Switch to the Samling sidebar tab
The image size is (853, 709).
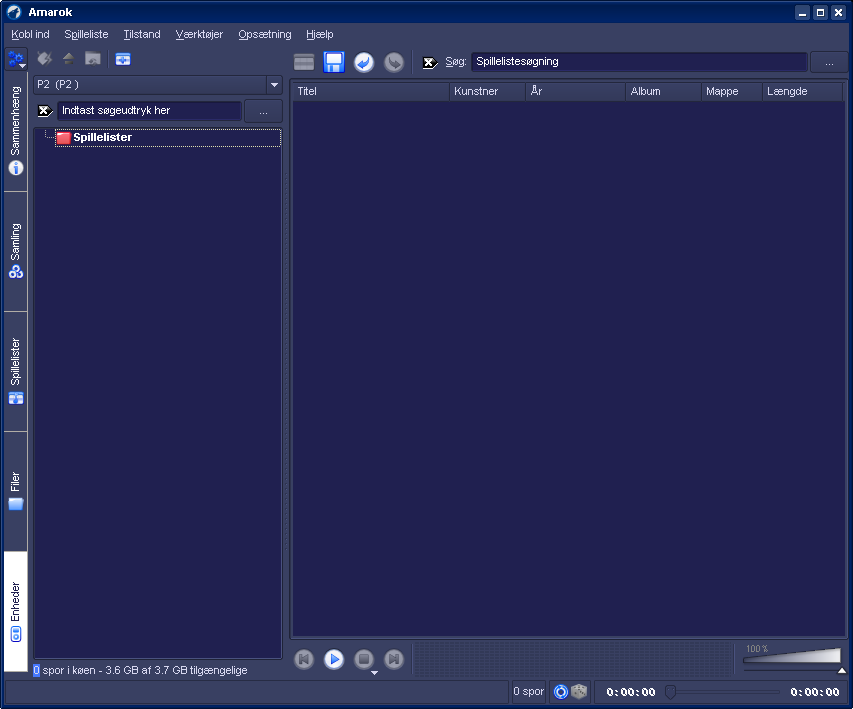tap(16, 251)
